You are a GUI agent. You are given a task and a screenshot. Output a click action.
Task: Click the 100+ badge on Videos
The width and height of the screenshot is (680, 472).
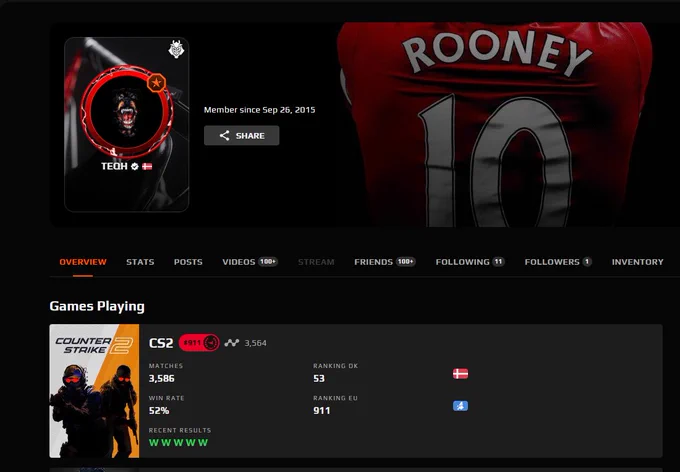(x=268, y=262)
